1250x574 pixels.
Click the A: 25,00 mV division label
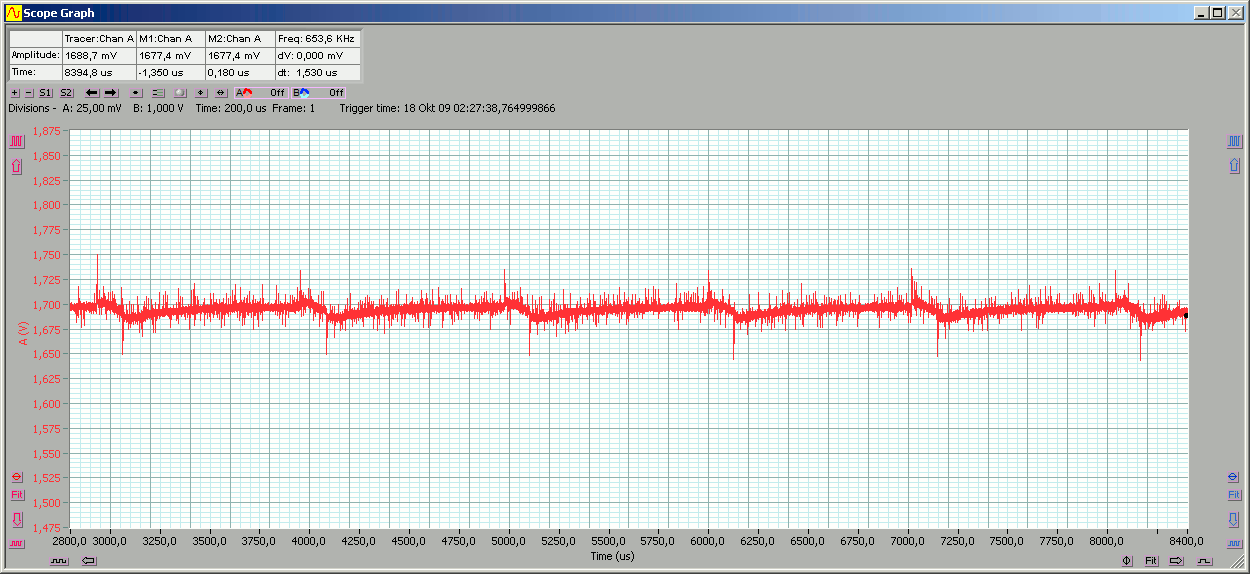[x=92, y=108]
